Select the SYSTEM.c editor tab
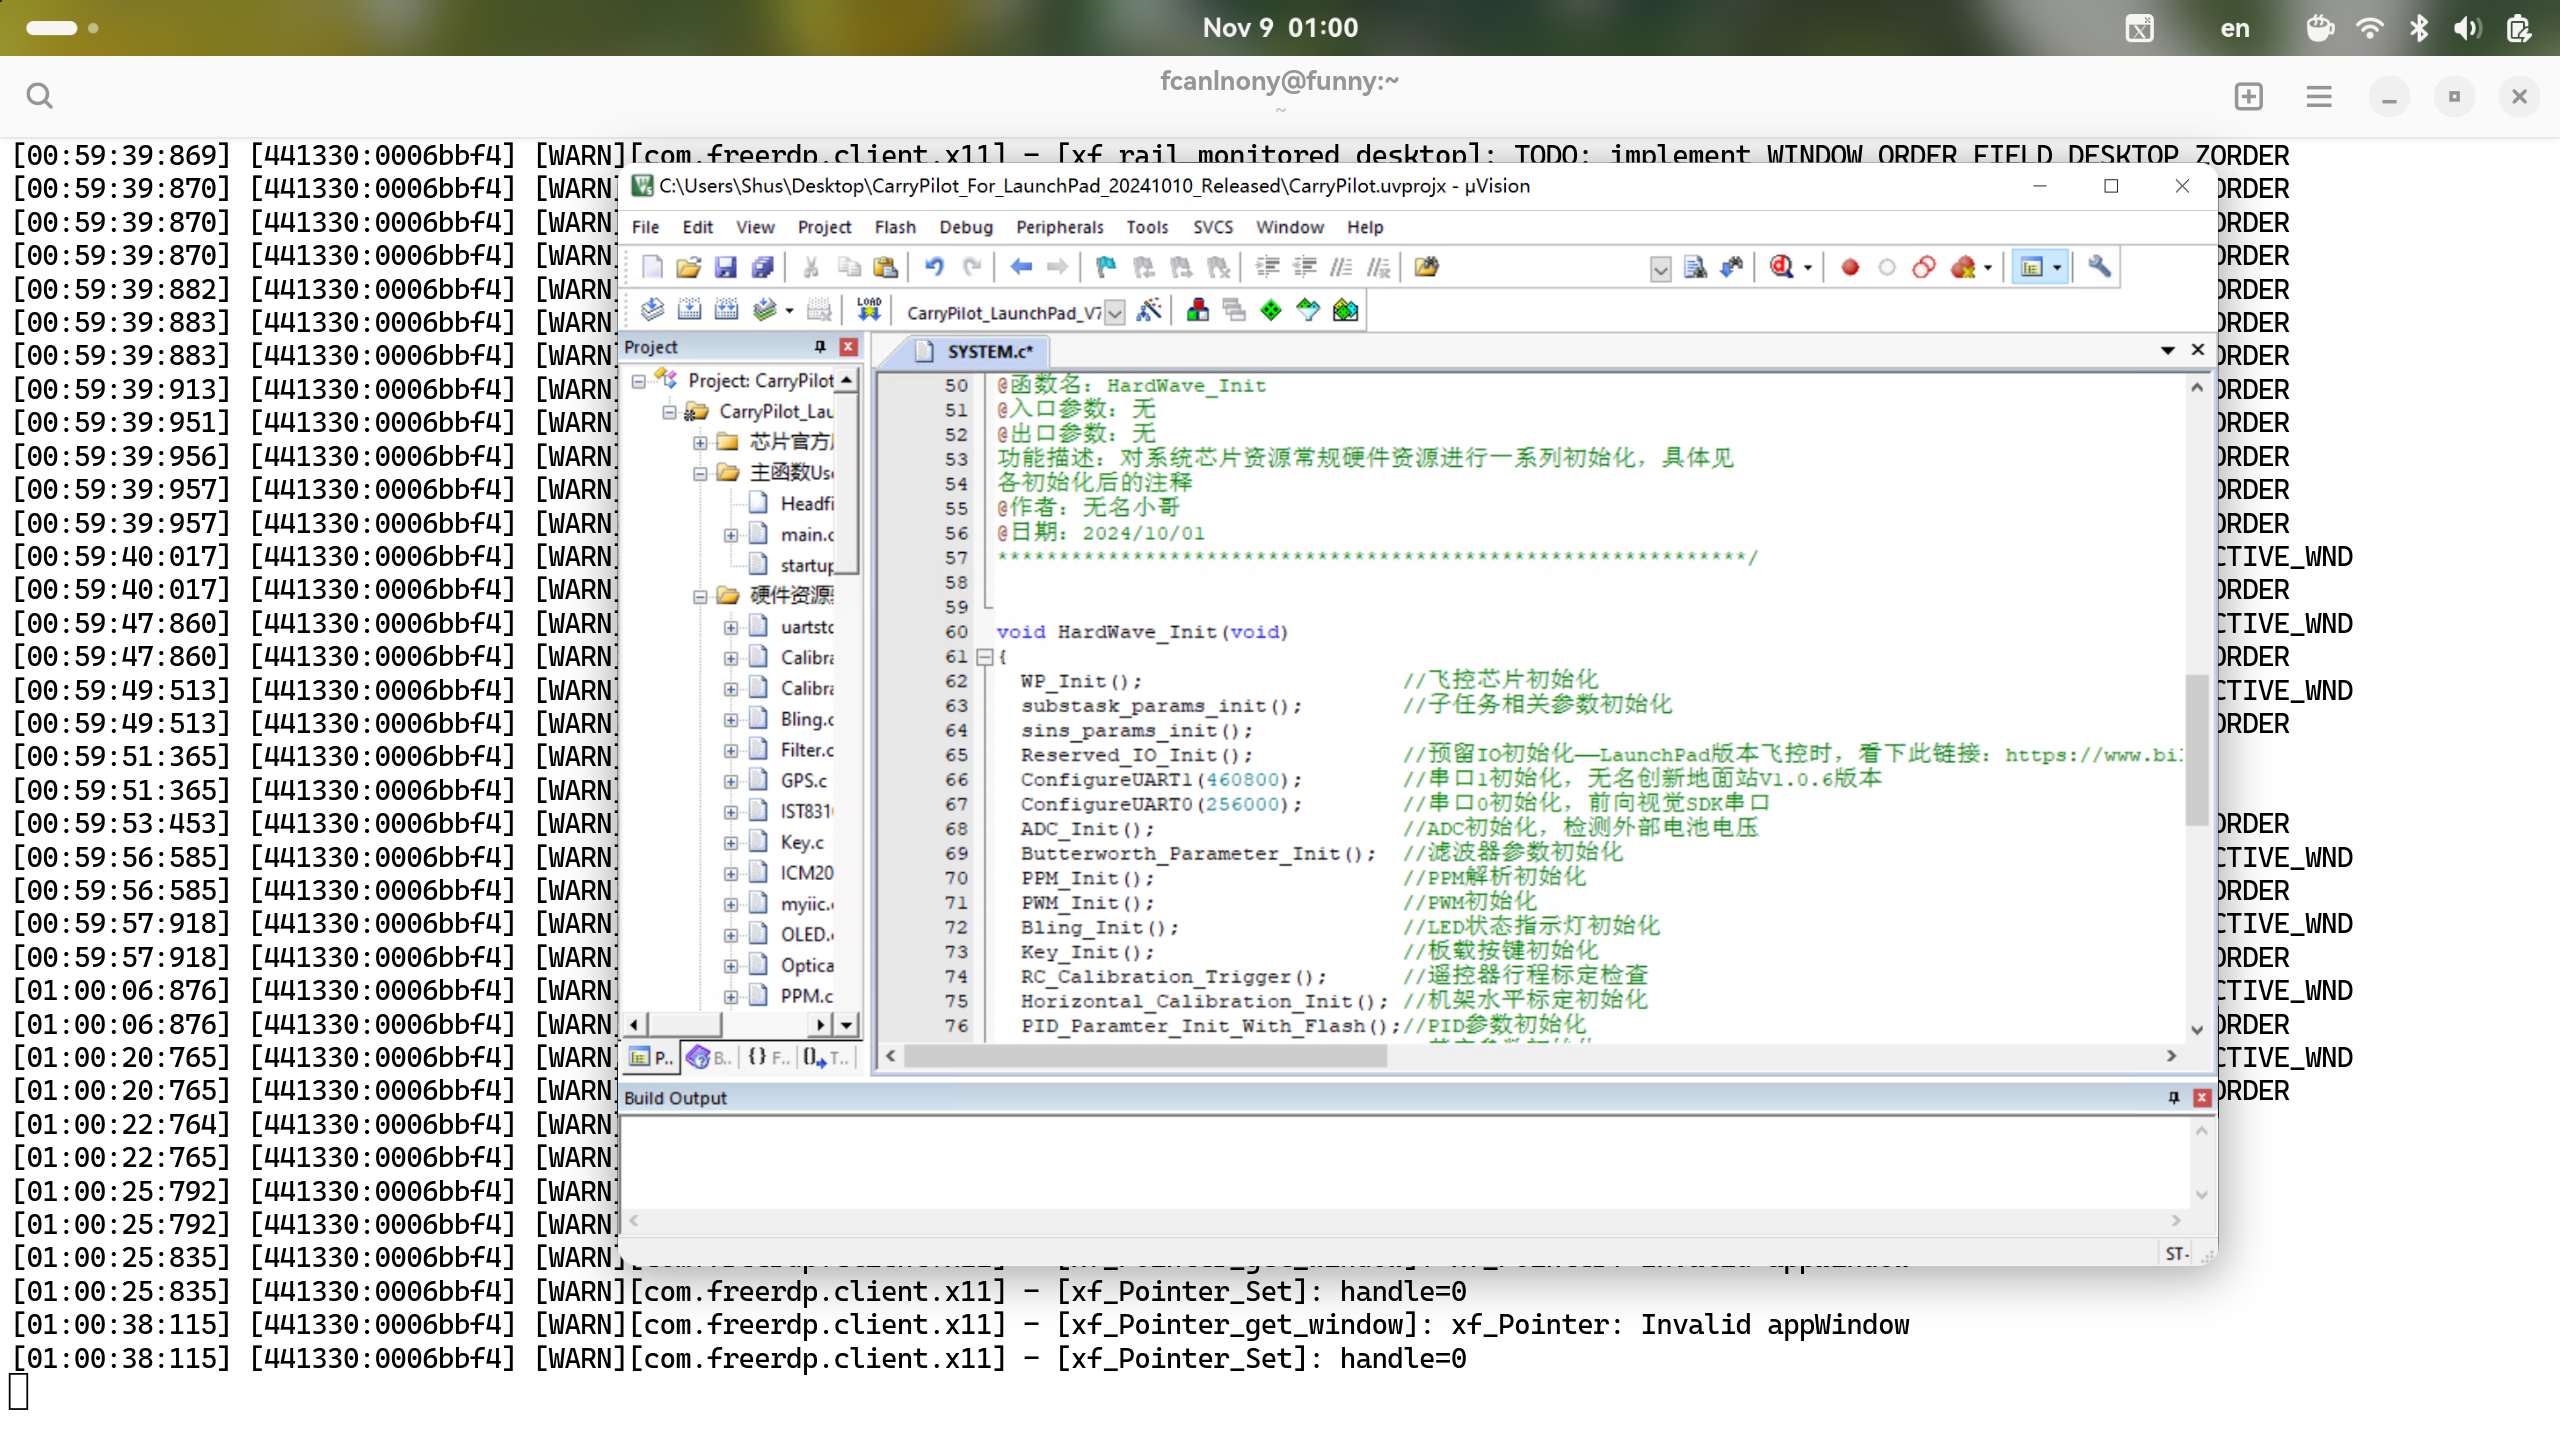2560x1440 pixels. click(988, 352)
